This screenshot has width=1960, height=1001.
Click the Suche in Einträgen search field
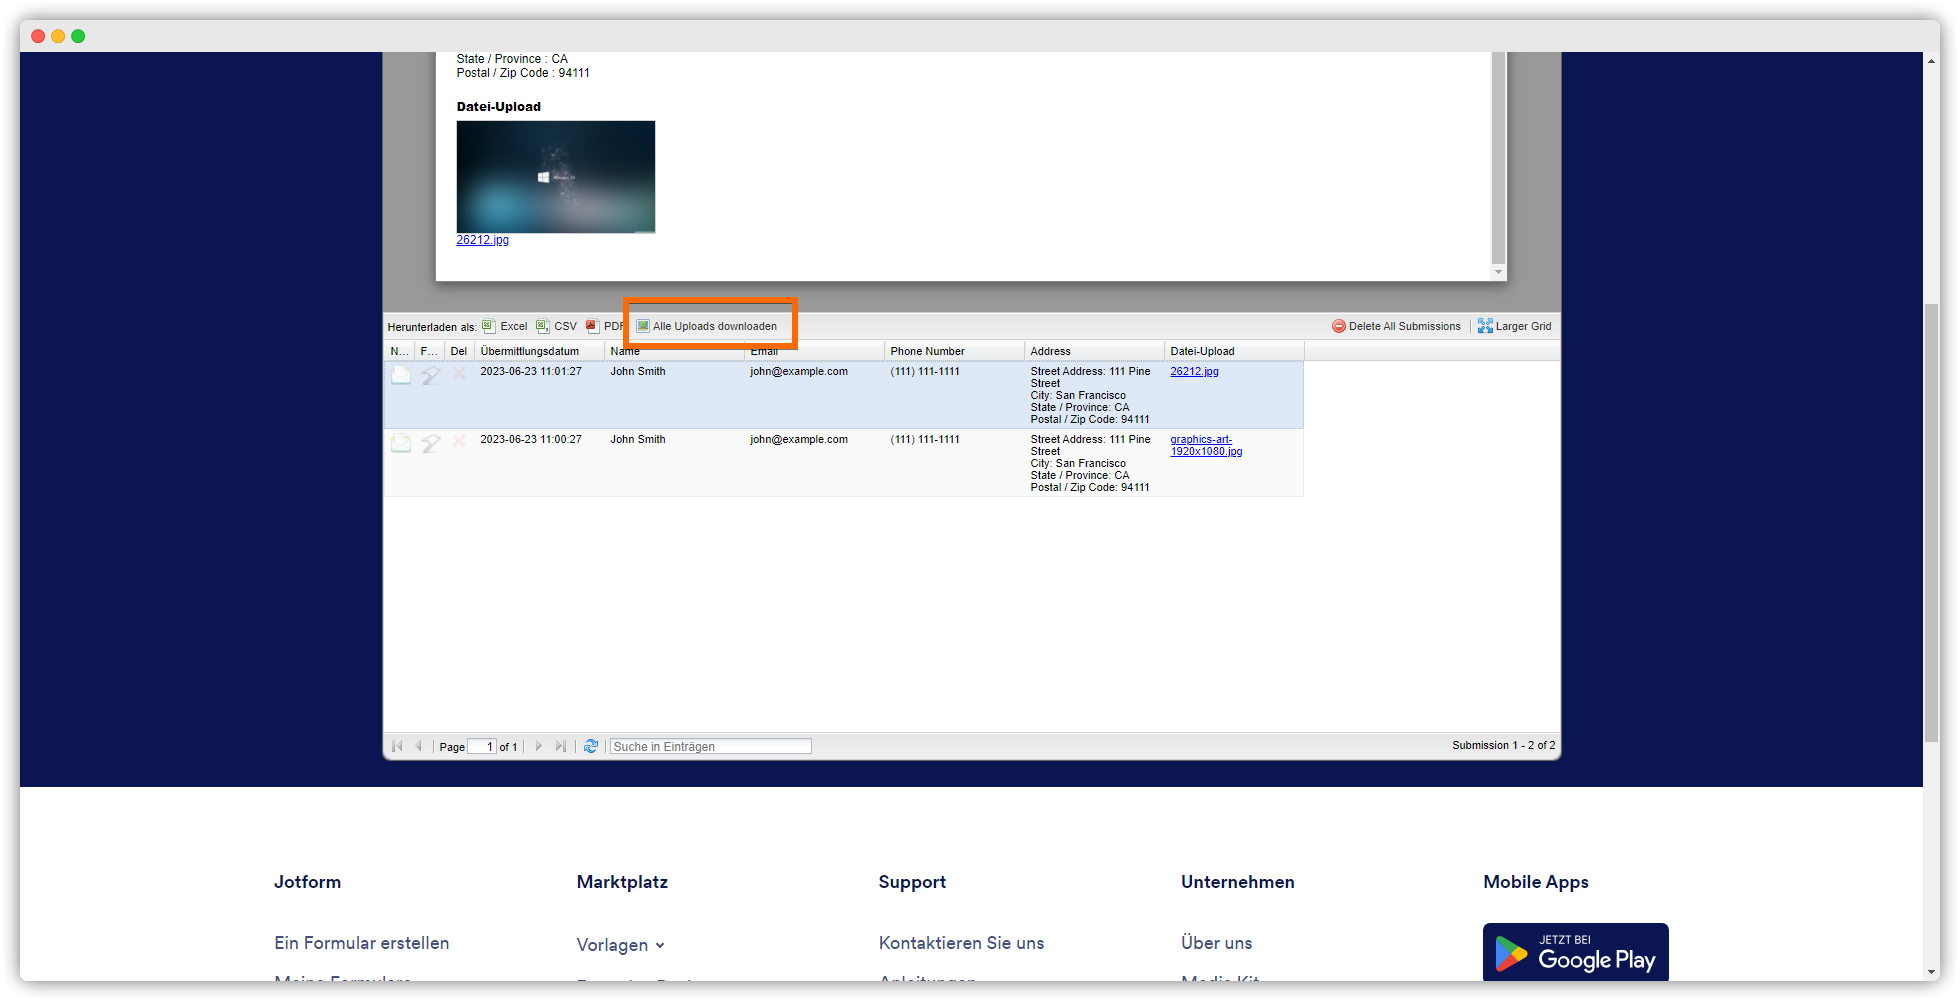click(710, 746)
